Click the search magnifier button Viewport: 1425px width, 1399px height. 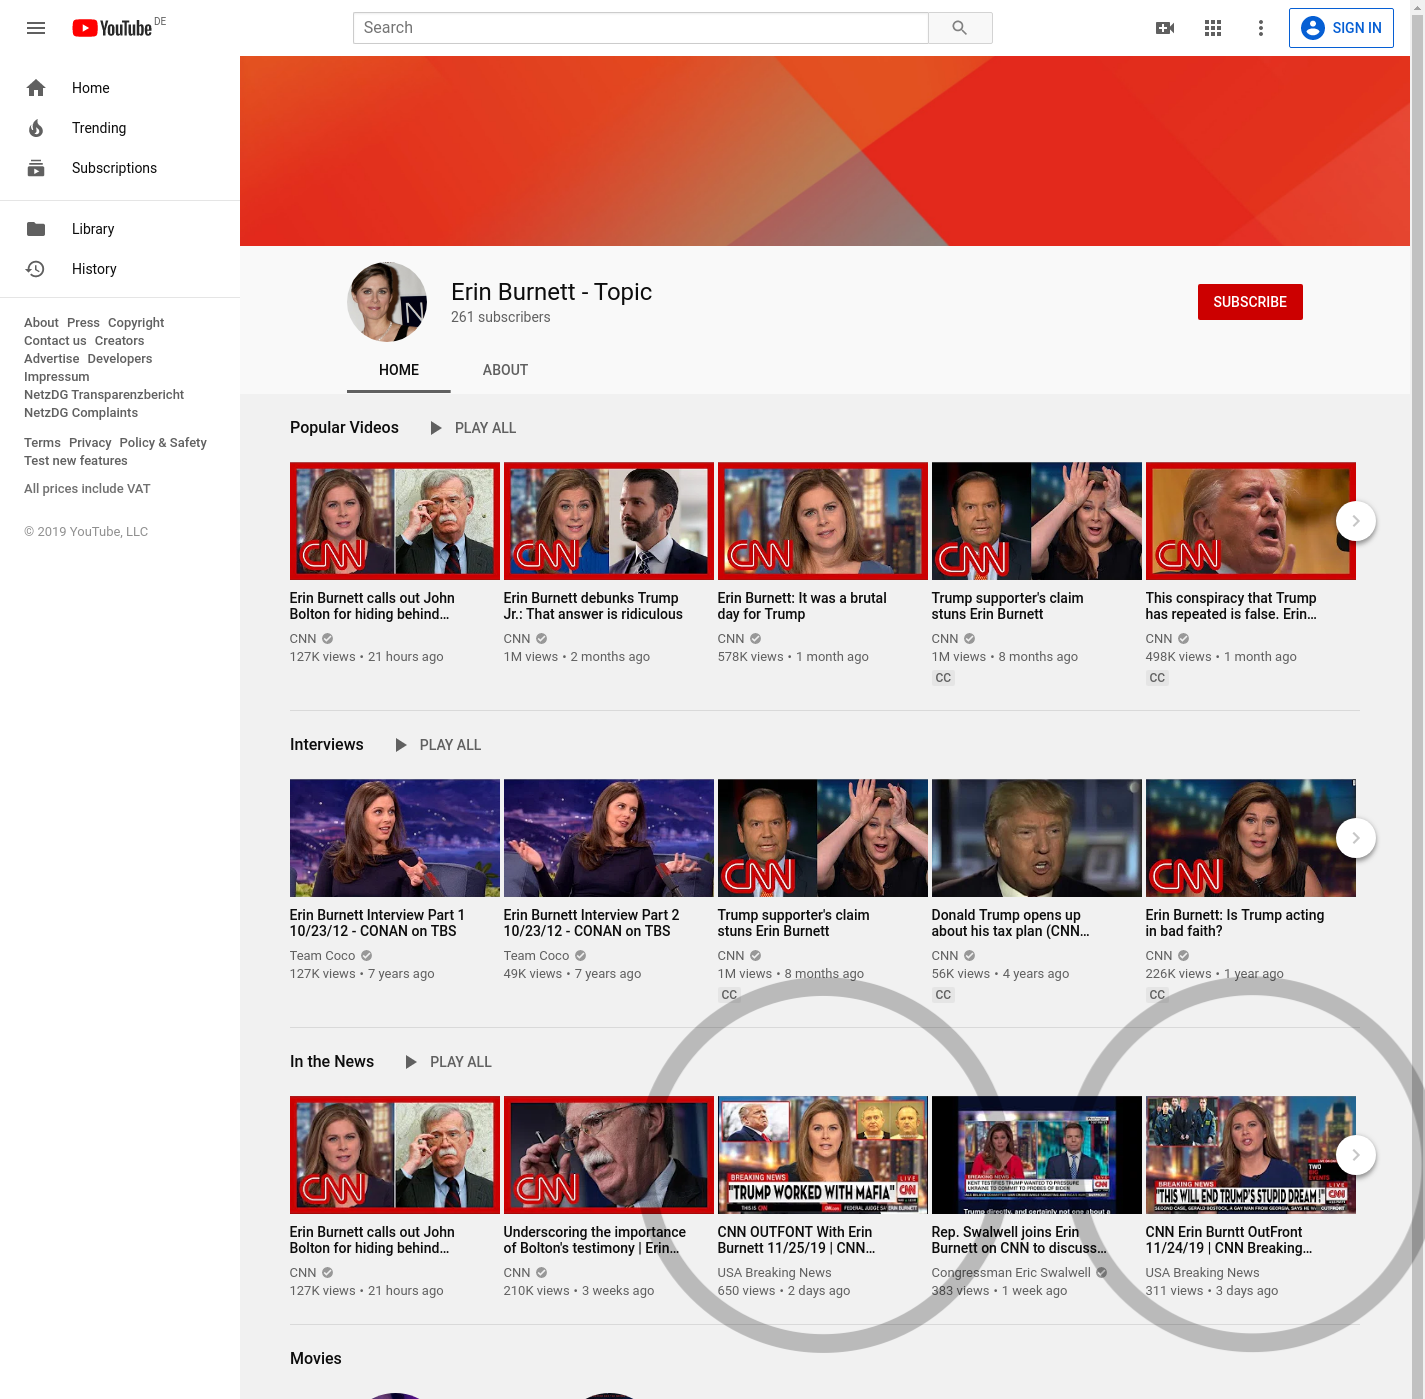coord(960,28)
